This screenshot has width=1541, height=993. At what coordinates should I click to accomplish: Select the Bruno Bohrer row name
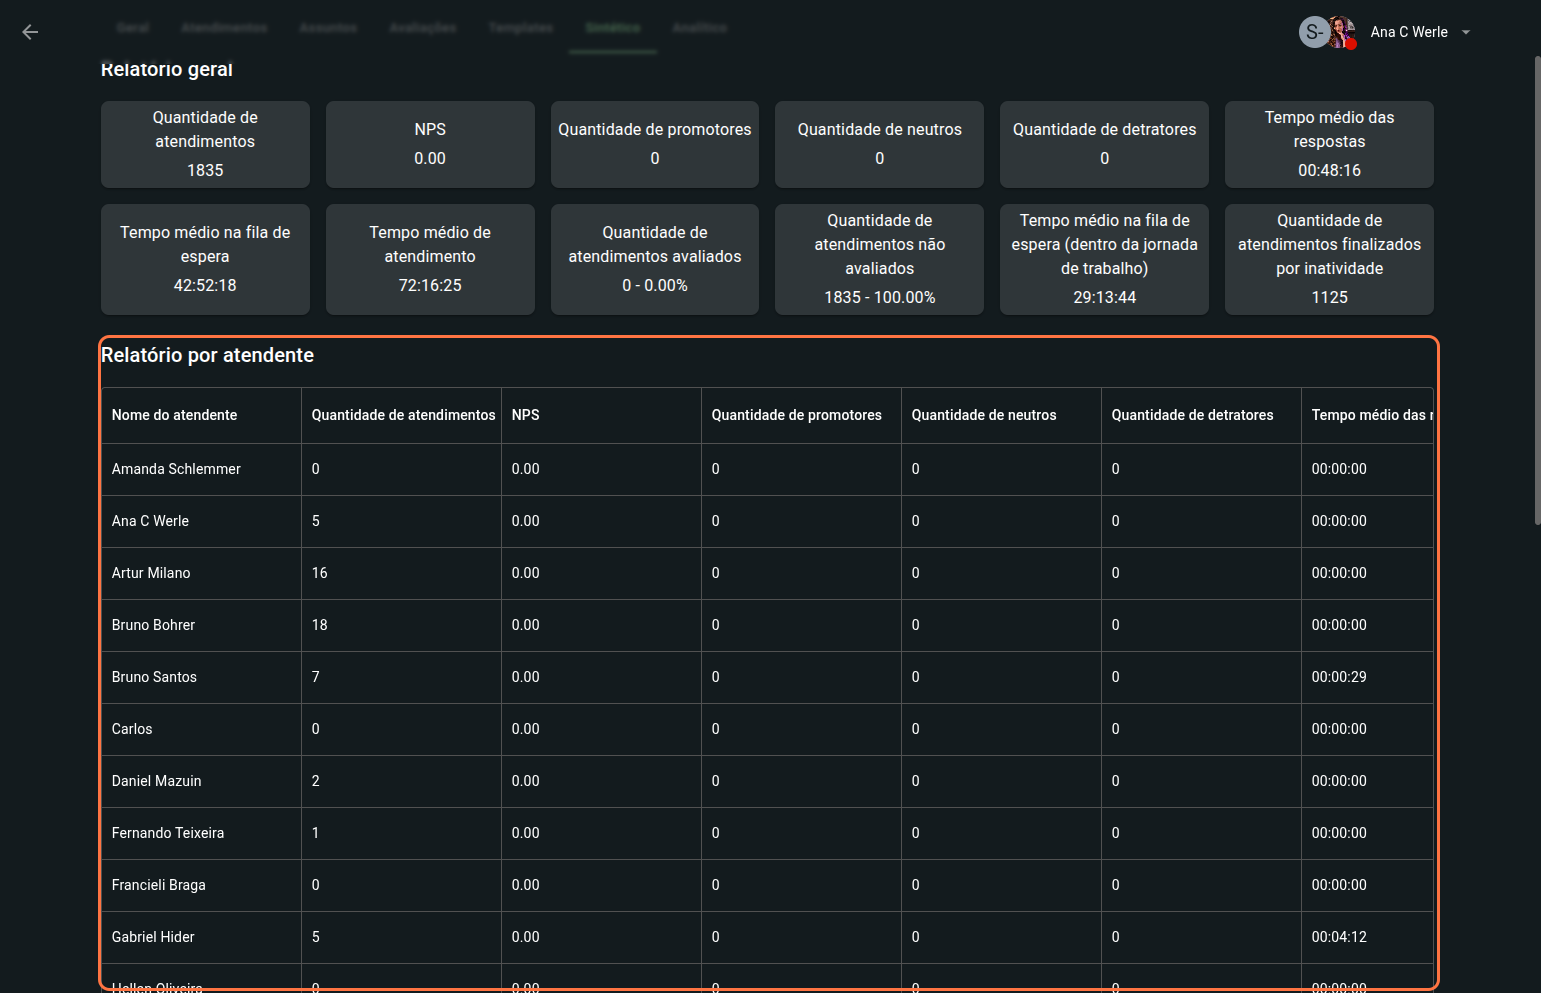(x=154, y=625)
